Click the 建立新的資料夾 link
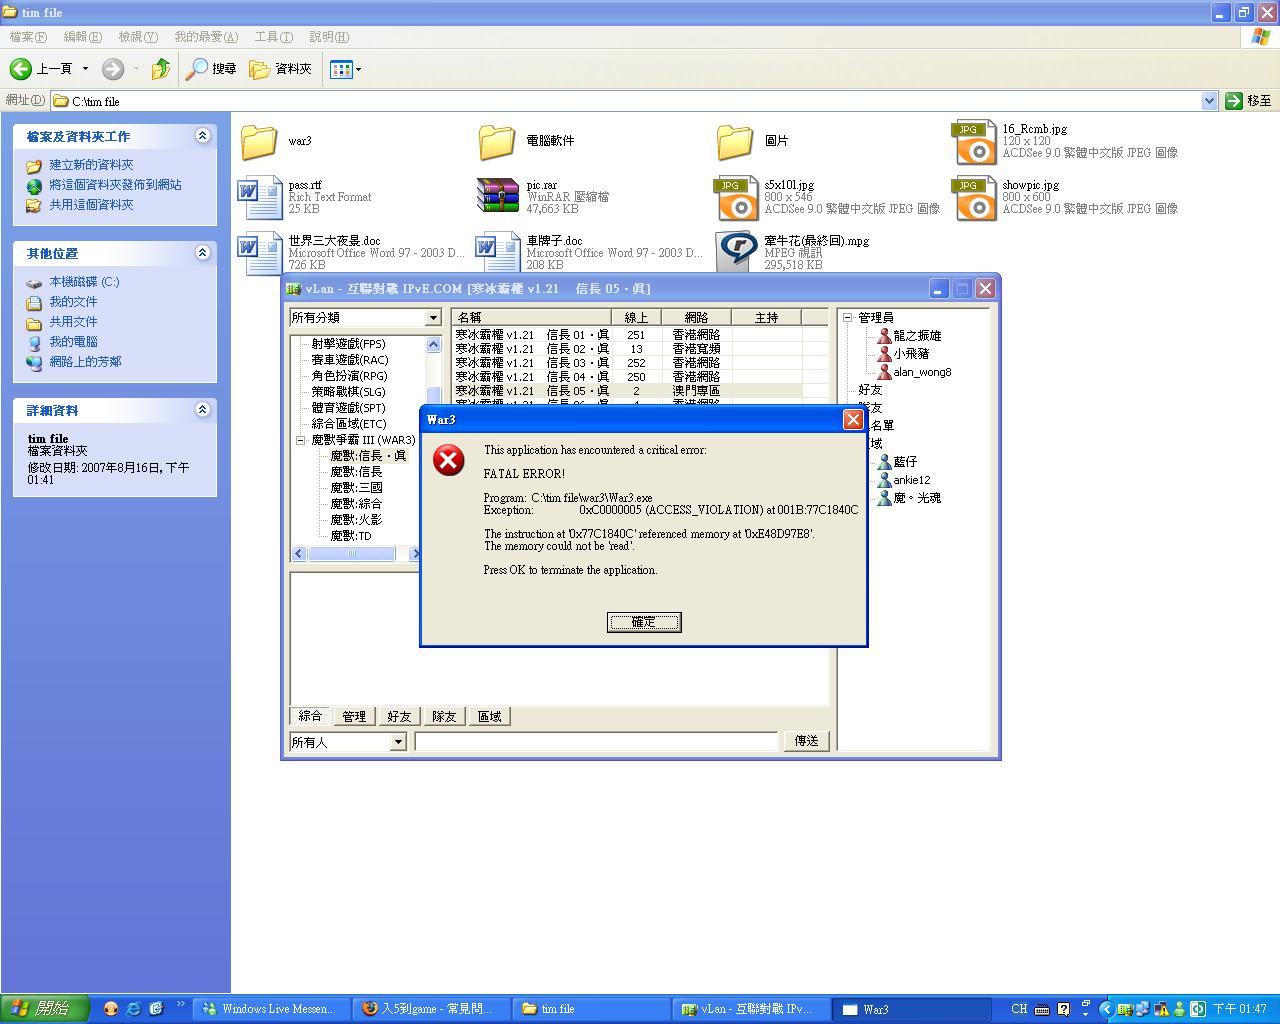The width and height of the screenshot is (1280, 1024). tap(91, 165)
